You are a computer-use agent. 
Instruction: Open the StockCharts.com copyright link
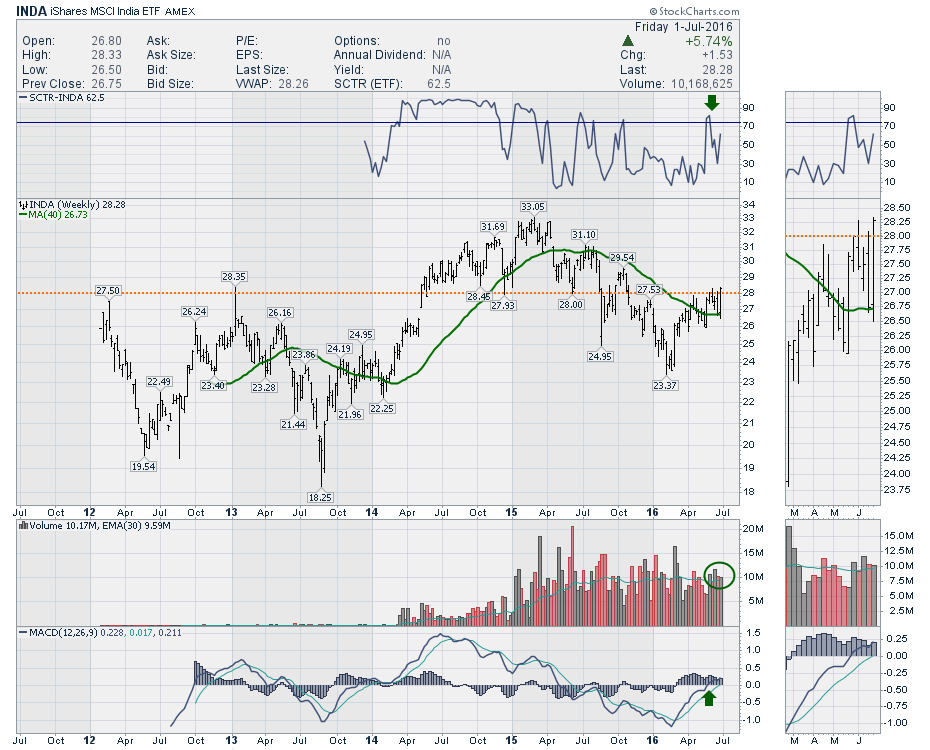click(x=695, y=11)
